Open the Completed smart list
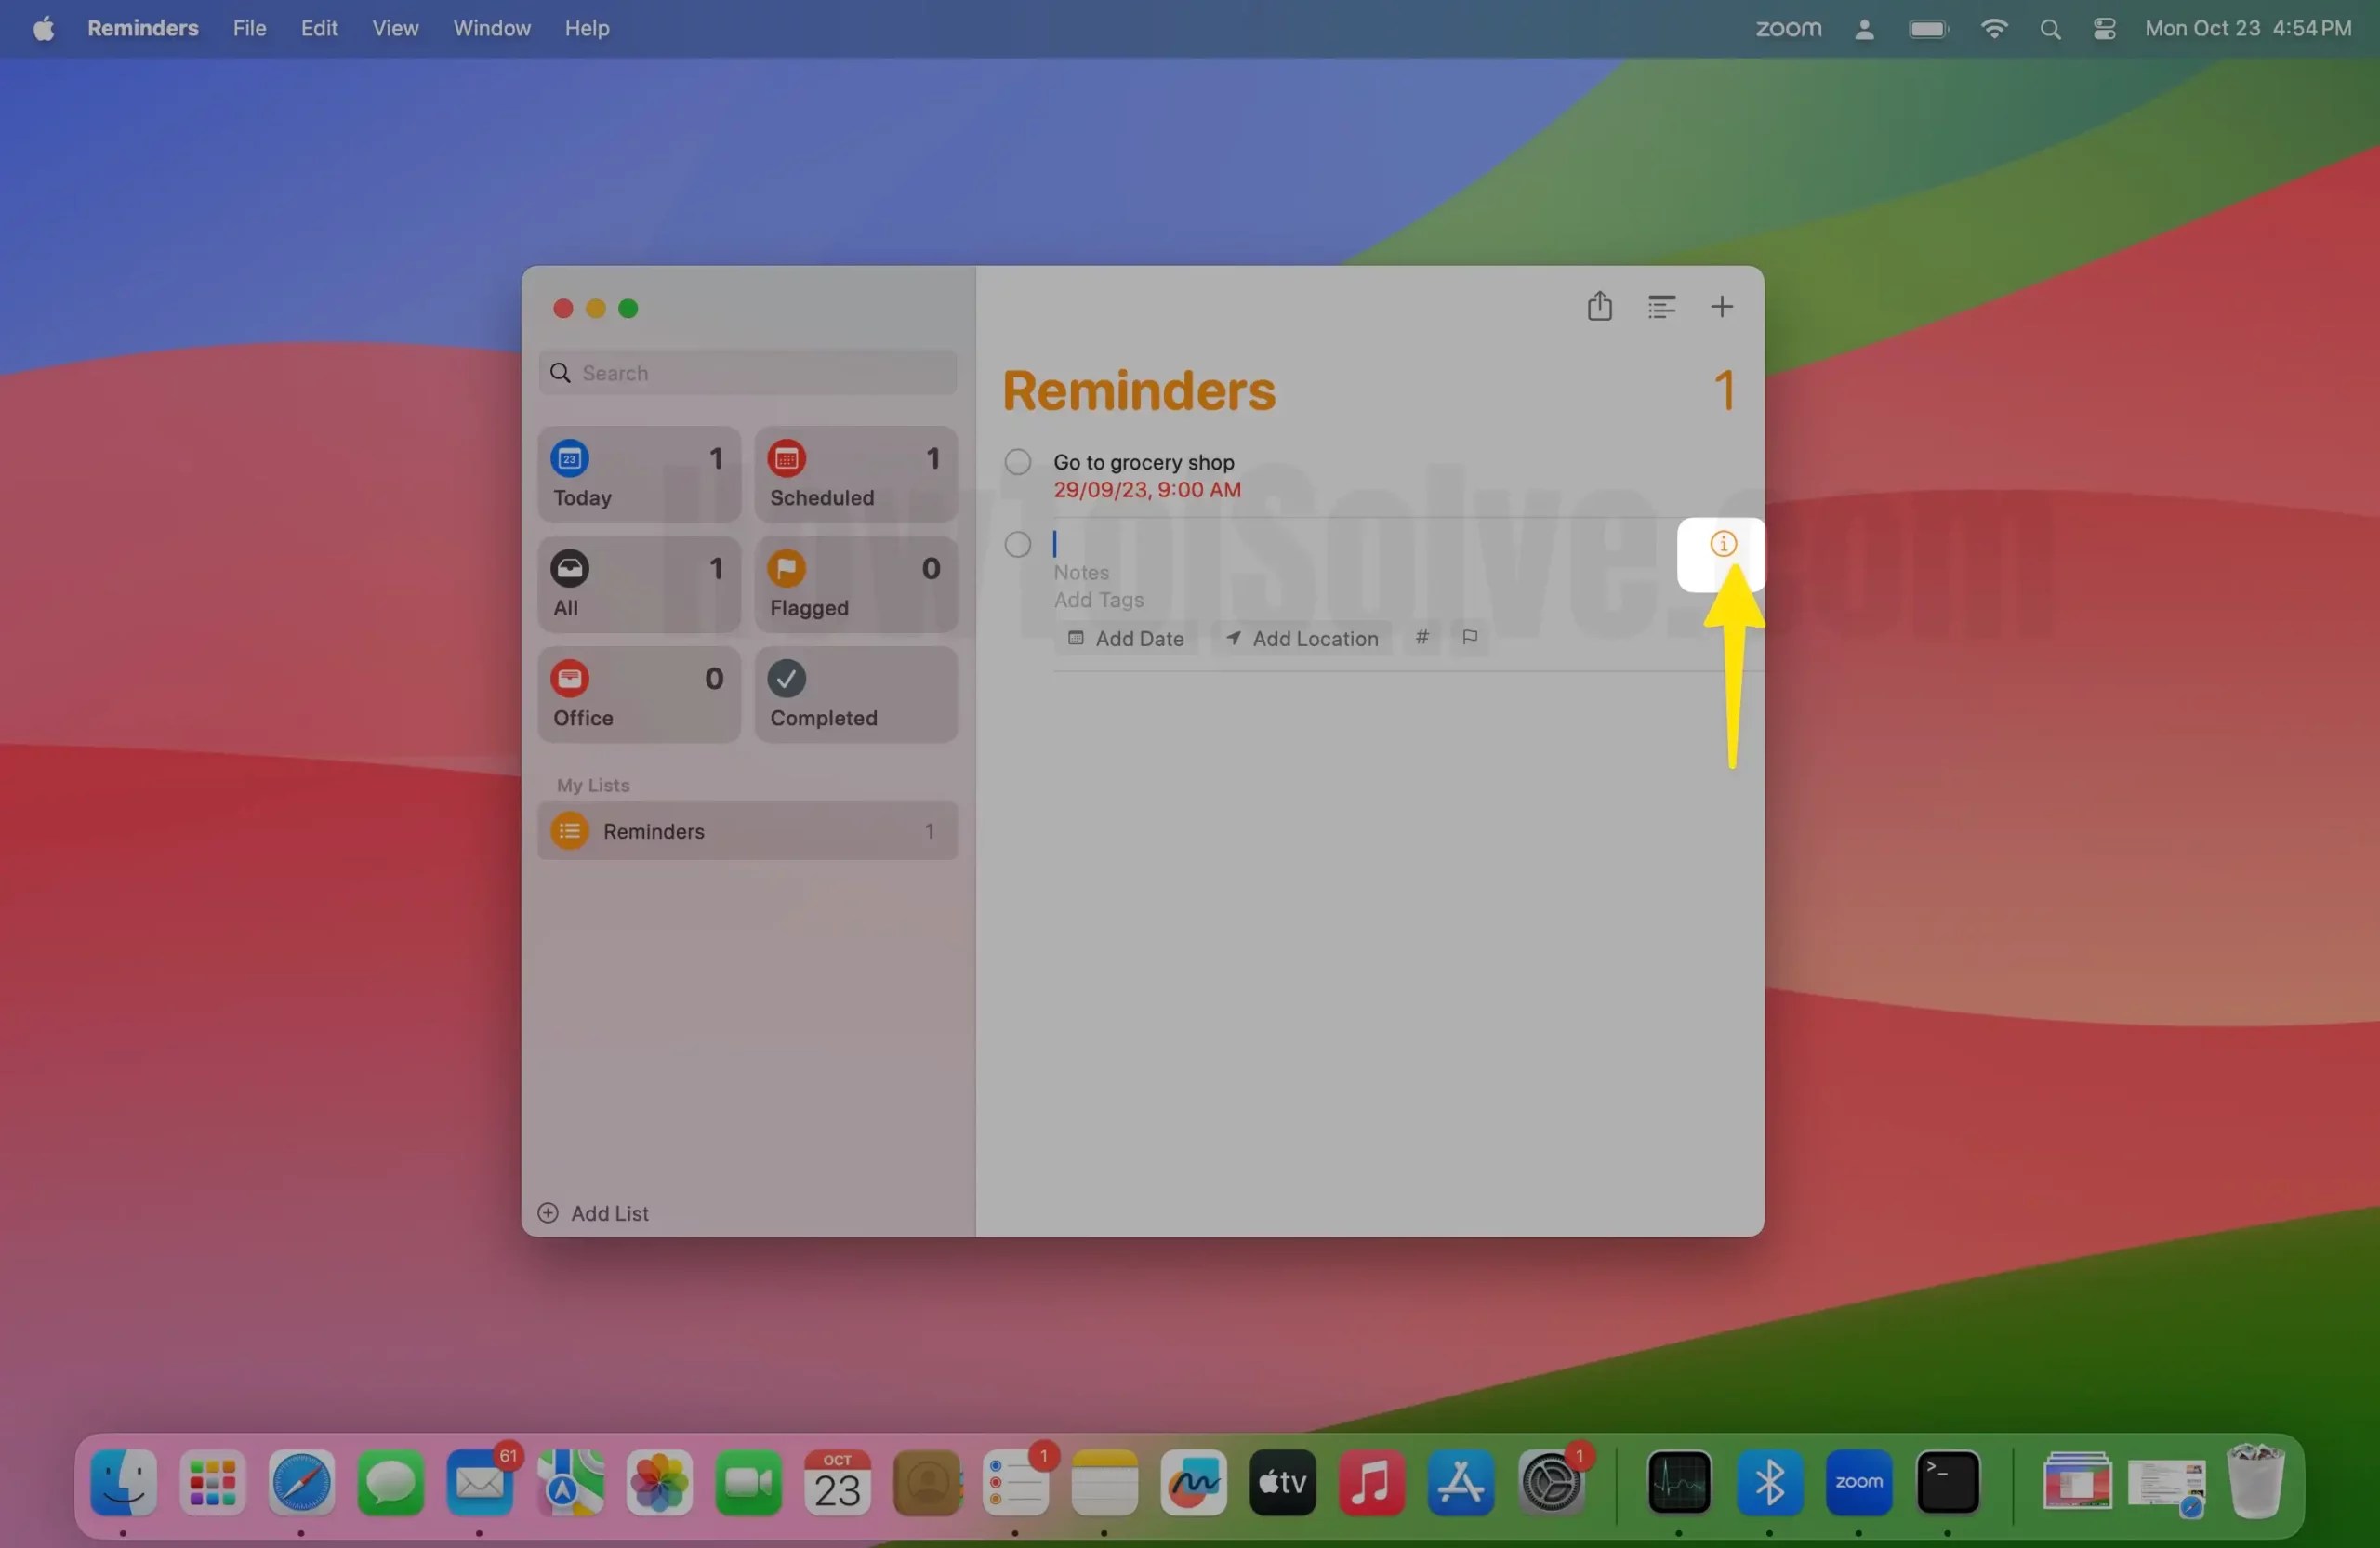 855,694
